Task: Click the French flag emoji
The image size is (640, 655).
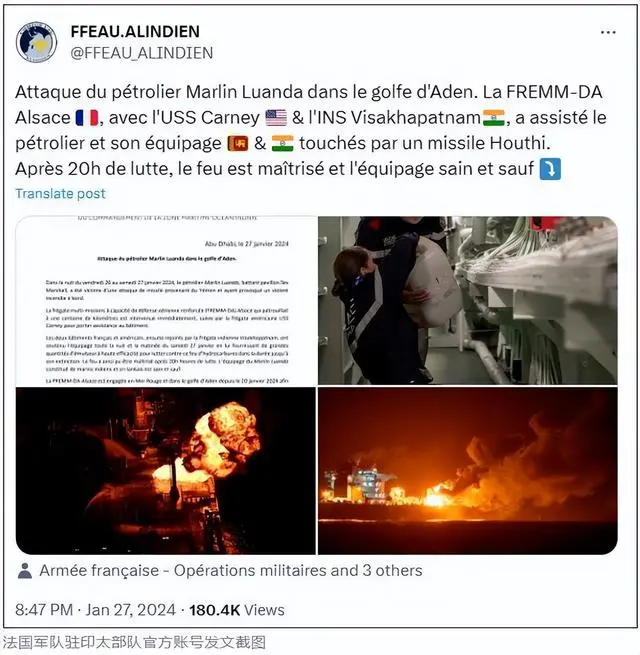Action: click(x=87, y=118)
